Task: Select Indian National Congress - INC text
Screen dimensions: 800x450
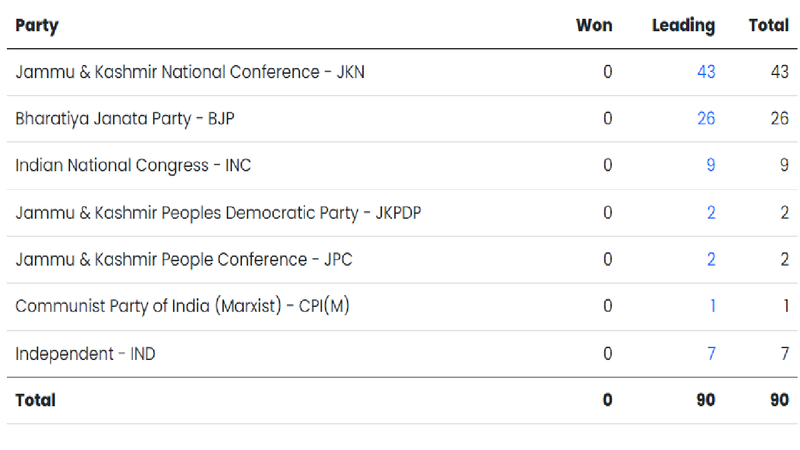Action: pyautogui.click(x=133, y=165)
